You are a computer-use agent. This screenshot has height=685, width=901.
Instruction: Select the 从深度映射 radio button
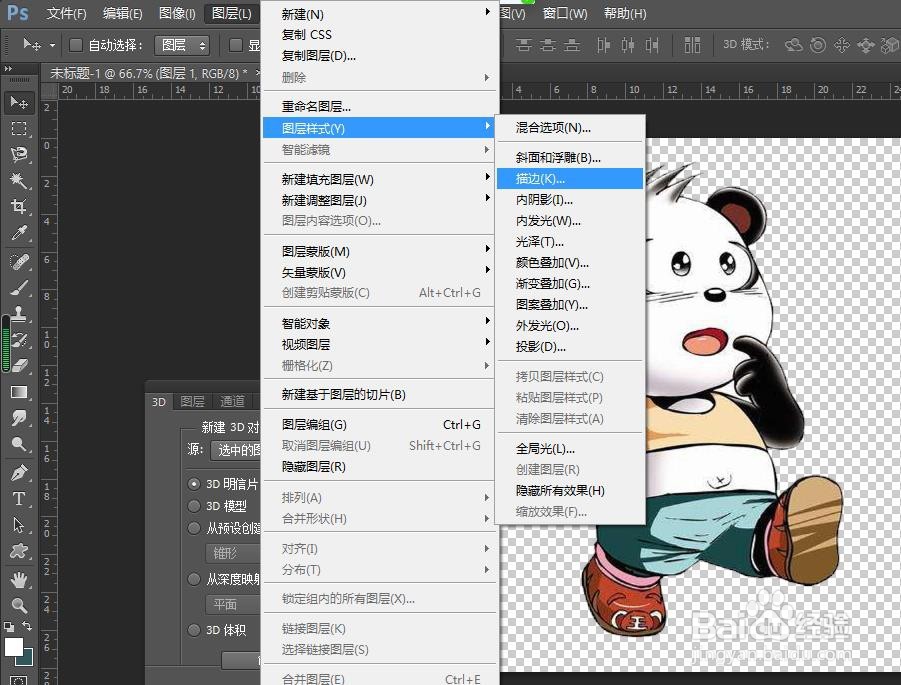194,579
